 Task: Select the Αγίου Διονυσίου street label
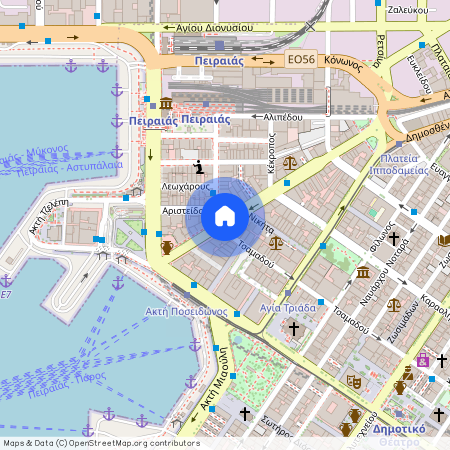pos(214,28)
